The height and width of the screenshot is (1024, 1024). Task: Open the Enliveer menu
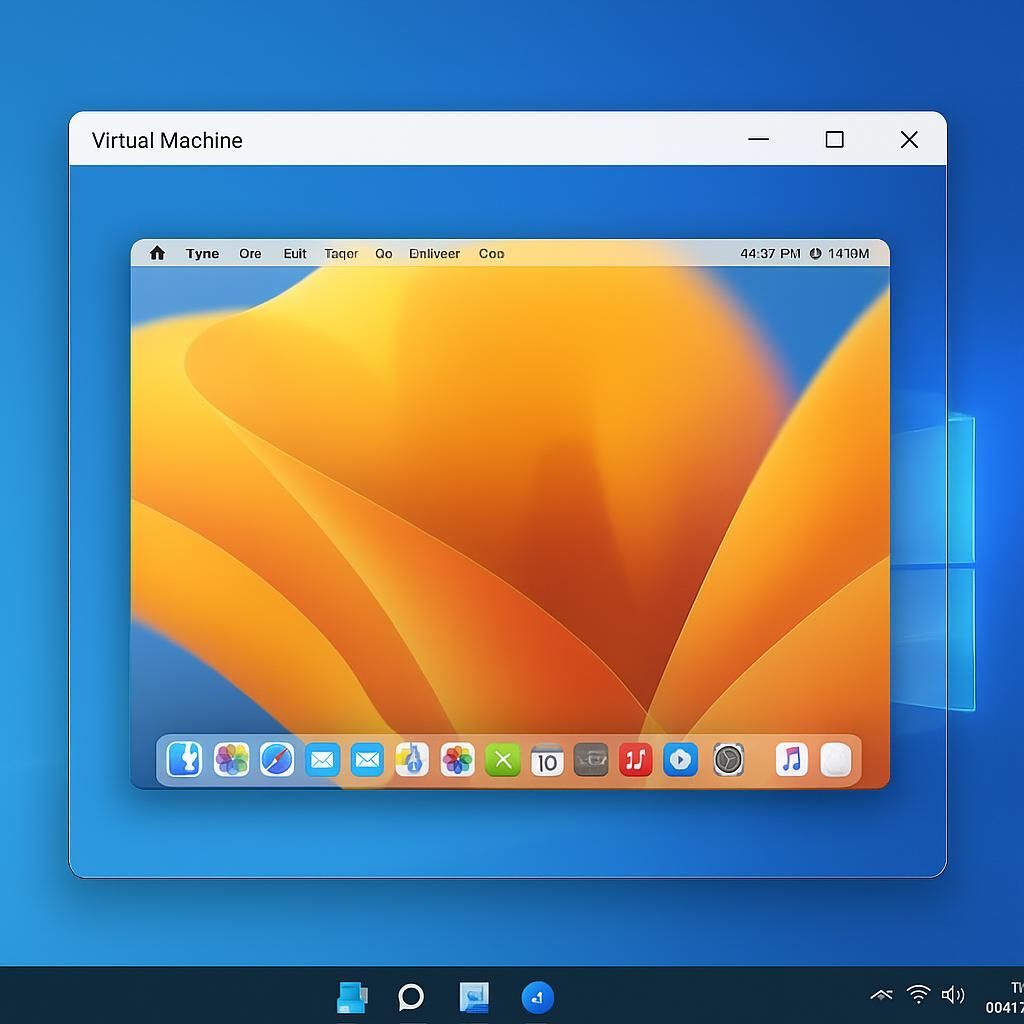[434, 254]
